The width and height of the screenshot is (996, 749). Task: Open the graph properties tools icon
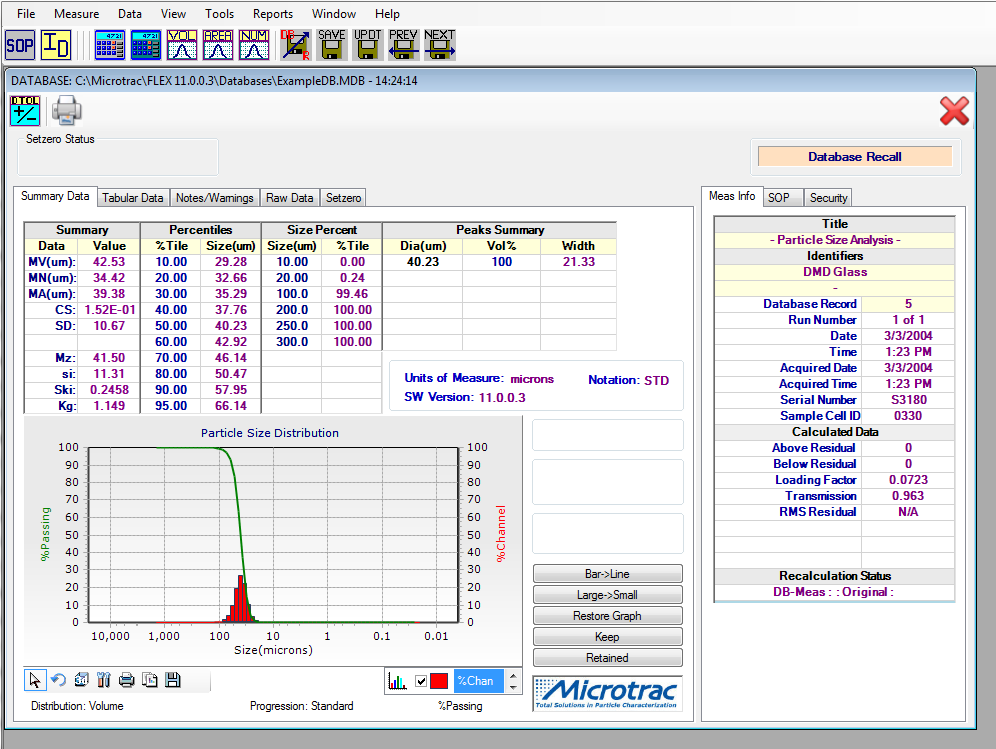coord(104,680)
